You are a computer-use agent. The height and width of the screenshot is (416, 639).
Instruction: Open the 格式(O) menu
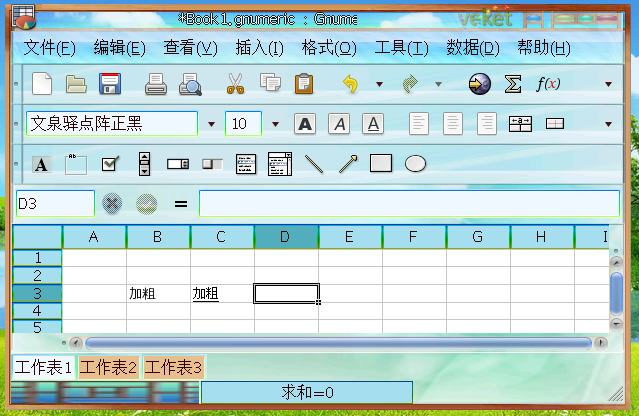(x=329, y=48)
